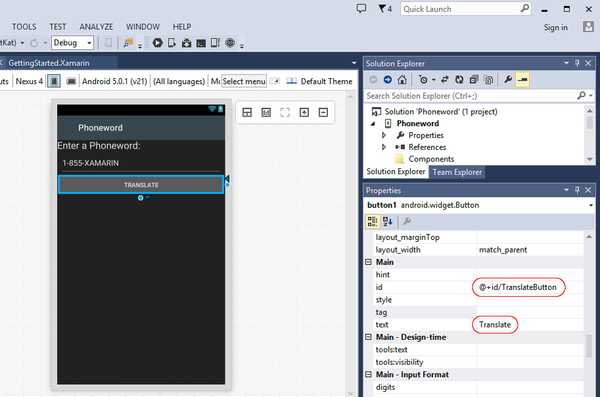Open the WINDOW menu
The image size is (600, 397).
(143, 27)
